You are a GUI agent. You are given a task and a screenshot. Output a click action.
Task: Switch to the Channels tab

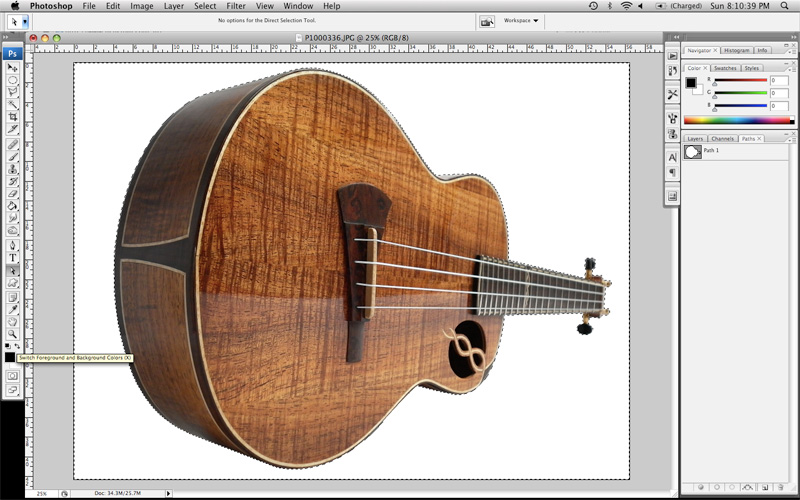[722, 139]
